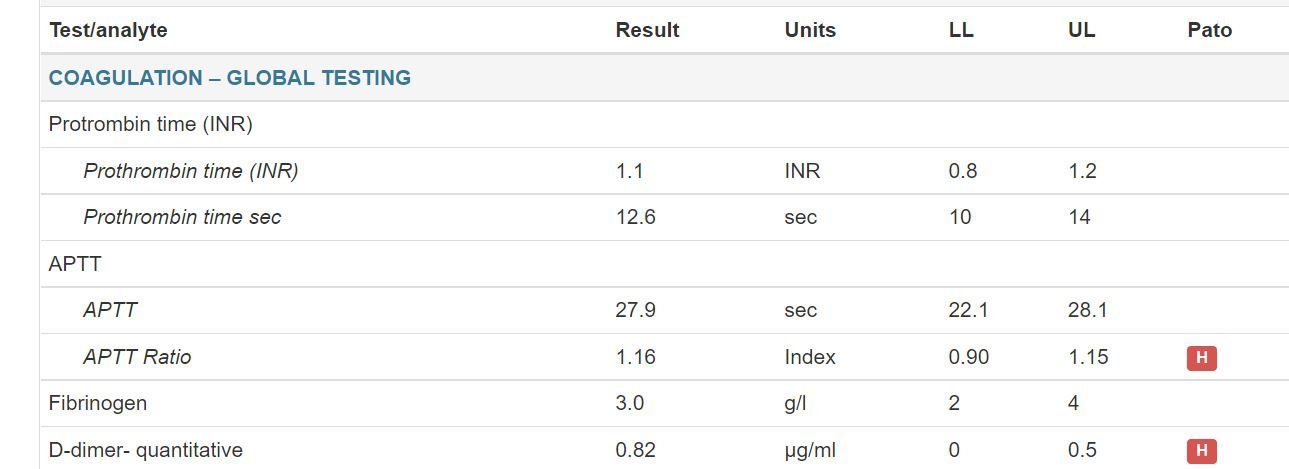Click the Result column header
This screenshot has height=469, width=1289.
click(x=647, y=30)
